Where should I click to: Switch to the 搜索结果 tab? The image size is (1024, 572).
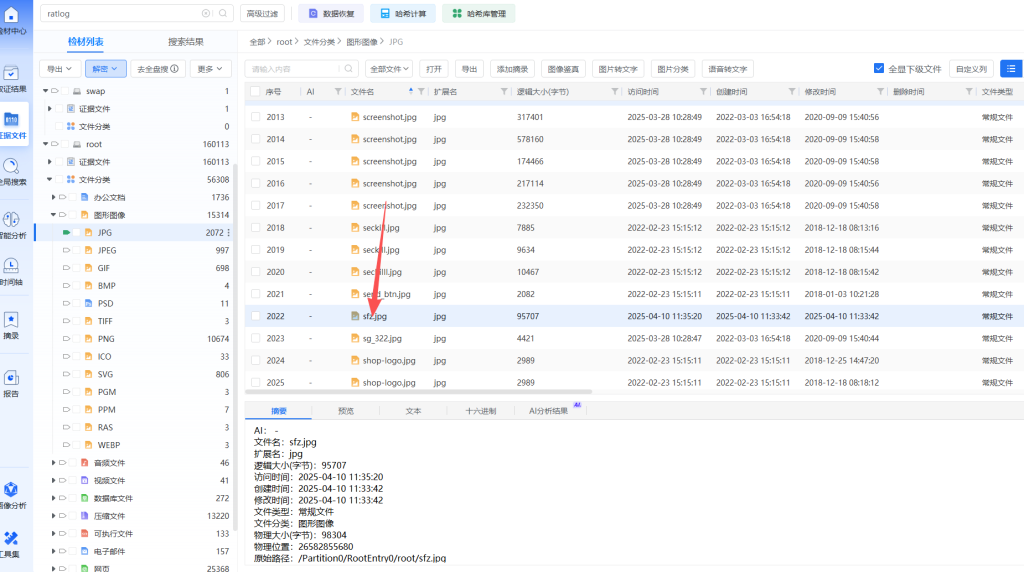tap(185, 42)
